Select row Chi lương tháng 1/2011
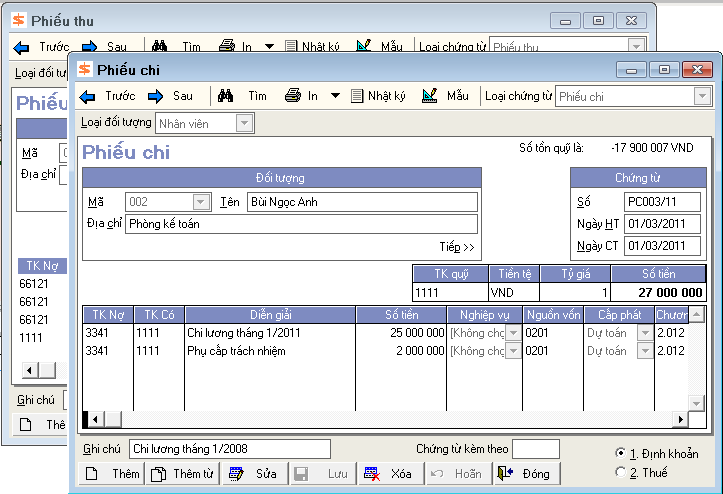The image size is (723, 494). [x=270, y=333]
